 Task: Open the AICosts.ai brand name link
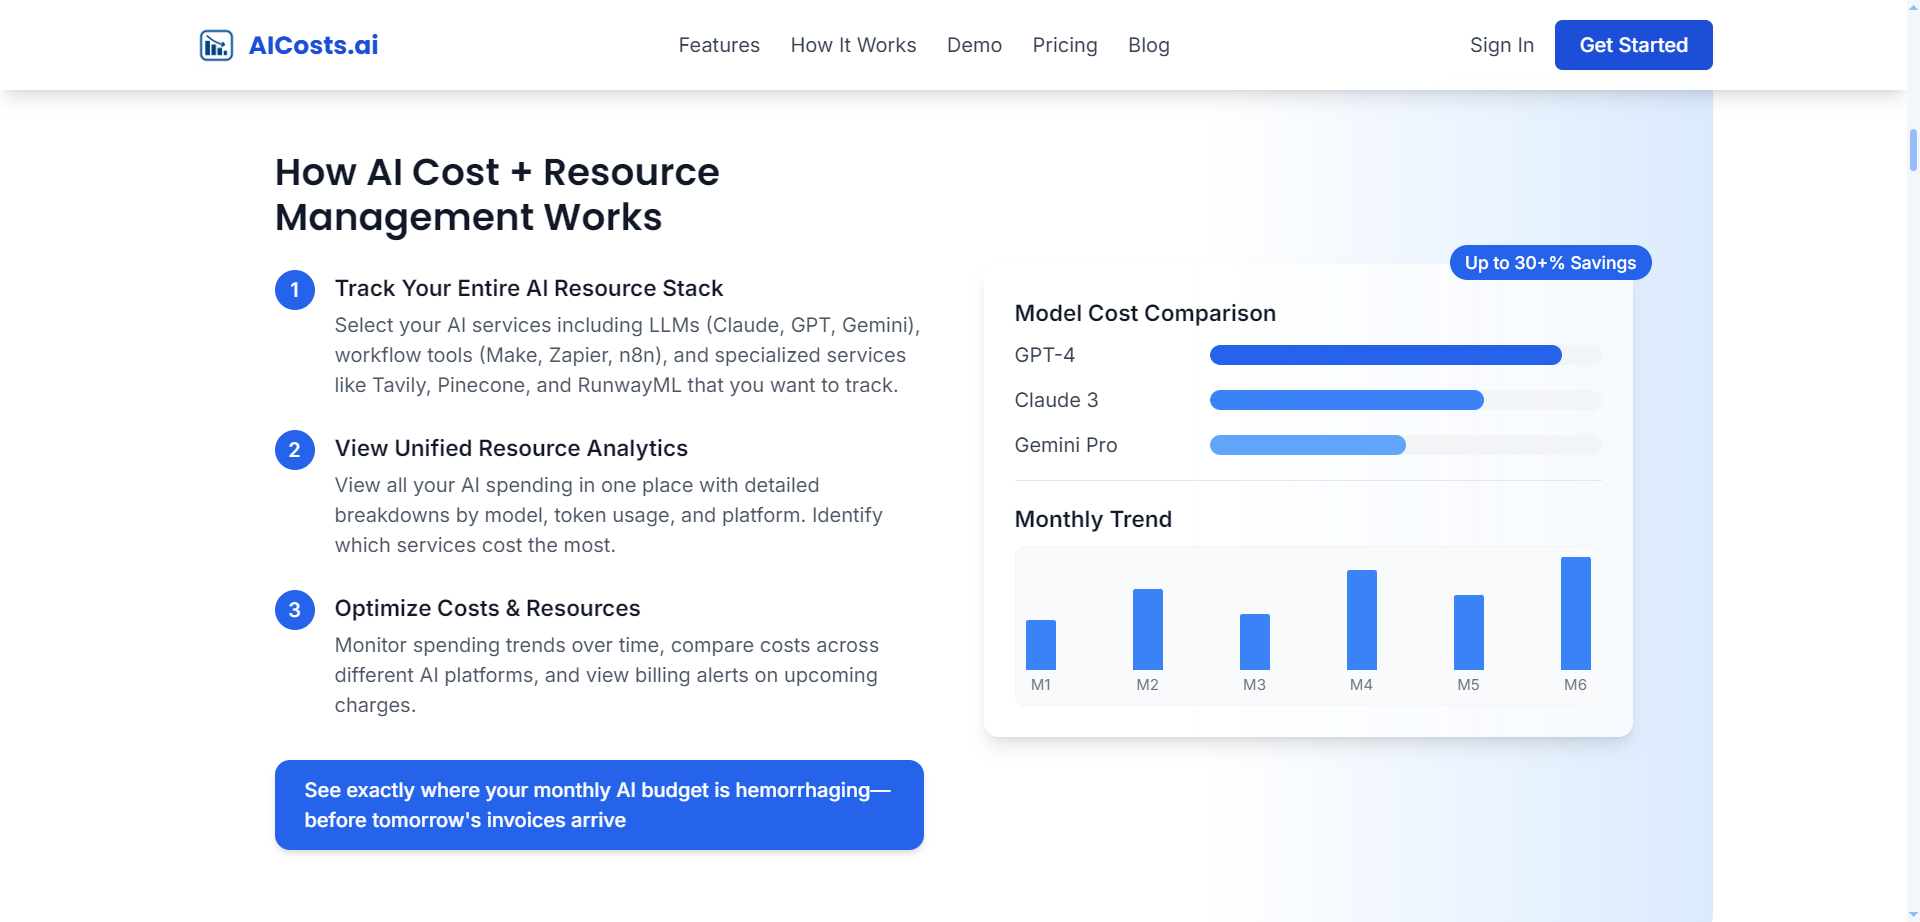click(x=313, y=45)
